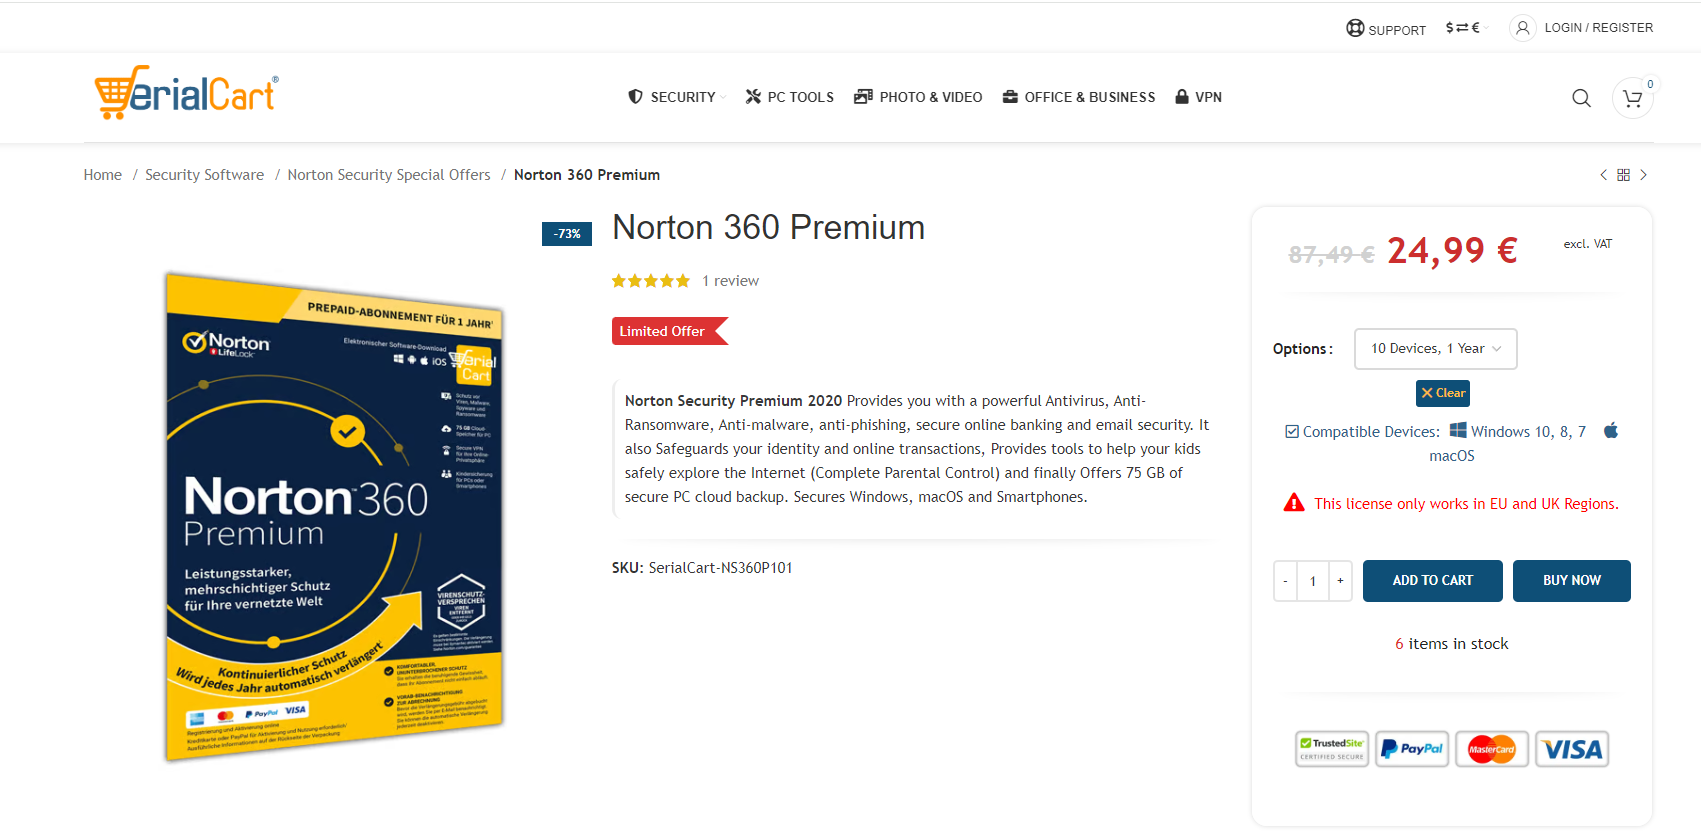Clear the selected option

pos(1443,393)
